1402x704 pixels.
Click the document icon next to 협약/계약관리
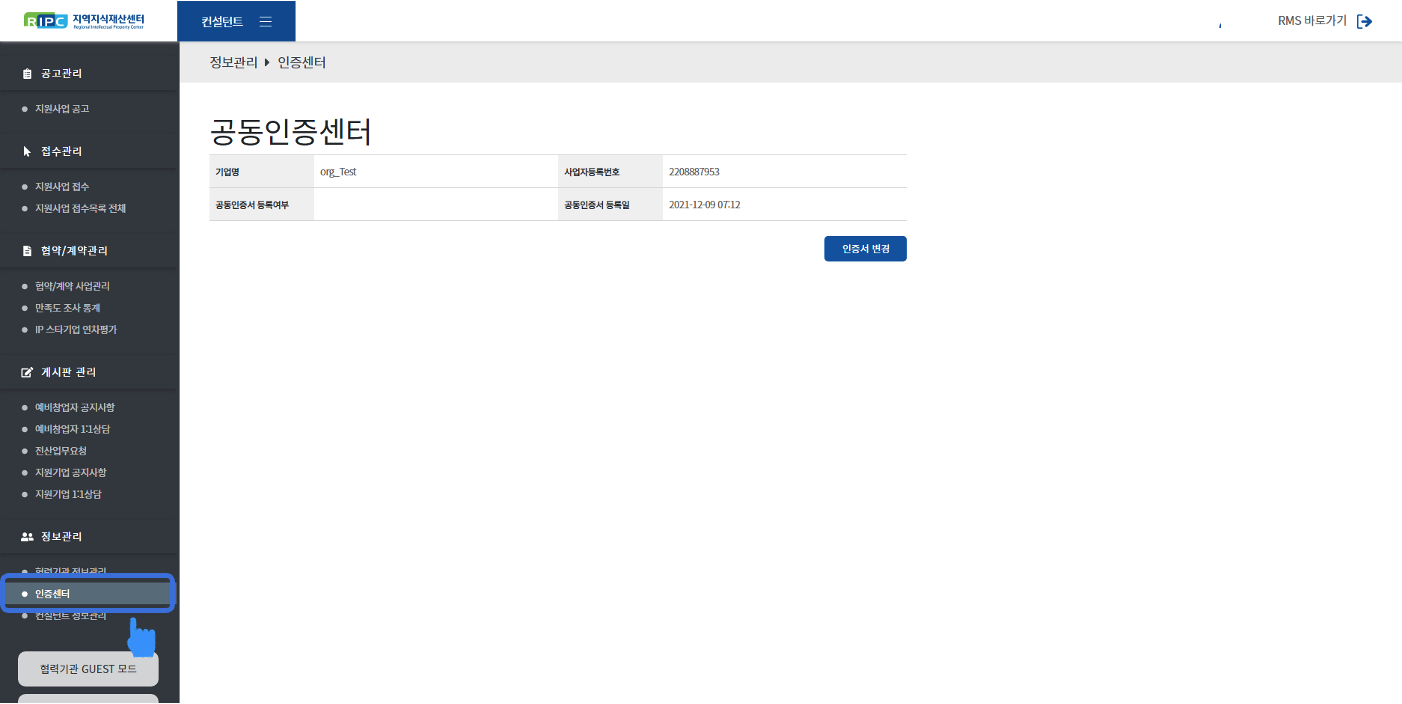pos(28,251)
